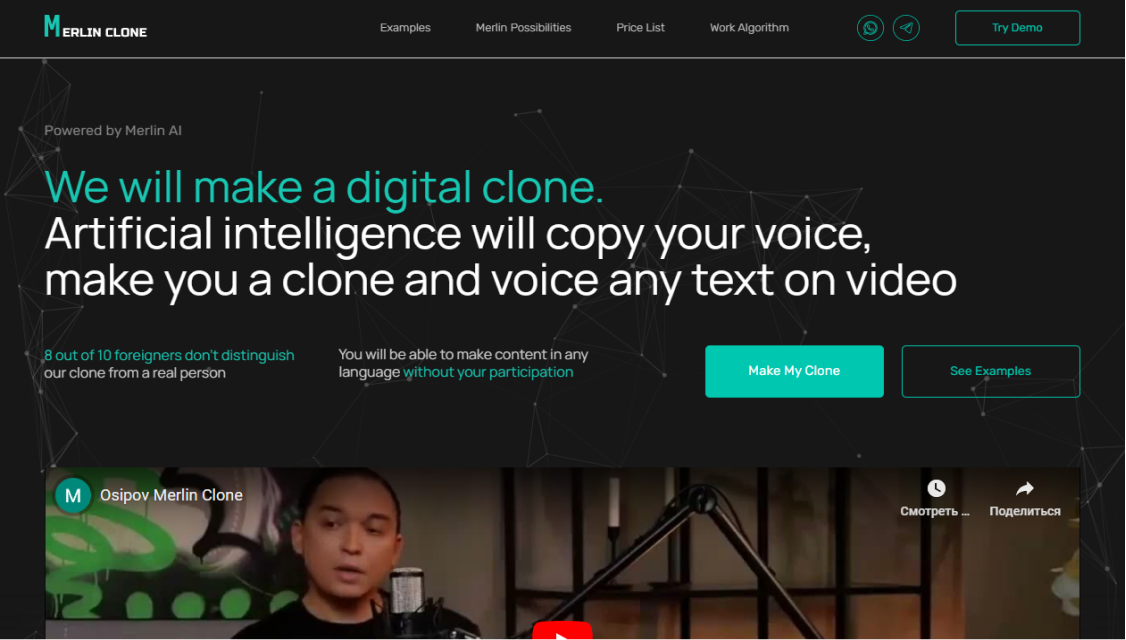The width and height of the screenshot is (1126, 640).
Task: Click the 'without your participation' highlighted text
Action: click(x=488, y=372)
